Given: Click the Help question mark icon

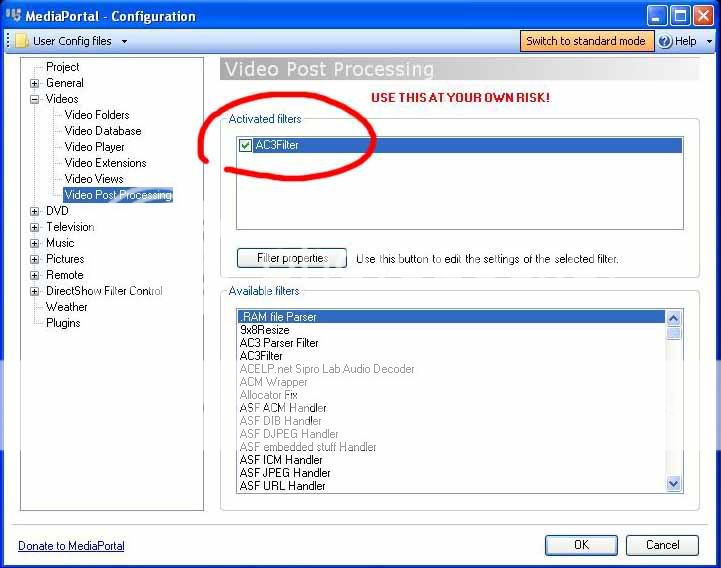Looking at the screenshot, I should 665,41.
